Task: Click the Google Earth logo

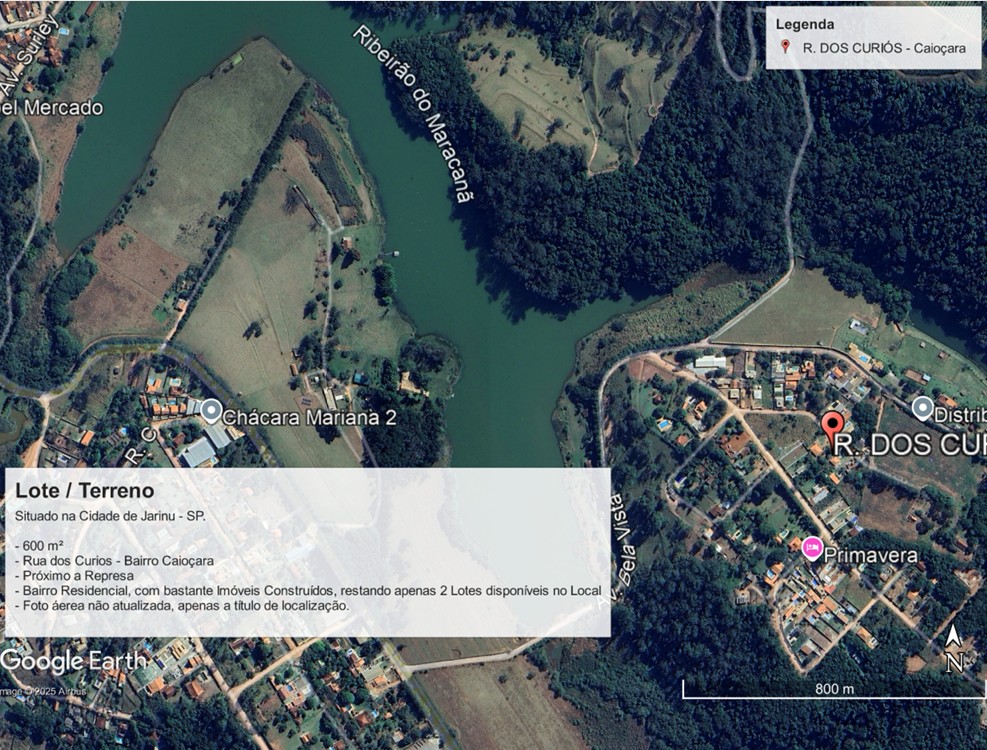Action: coord(73,661)
